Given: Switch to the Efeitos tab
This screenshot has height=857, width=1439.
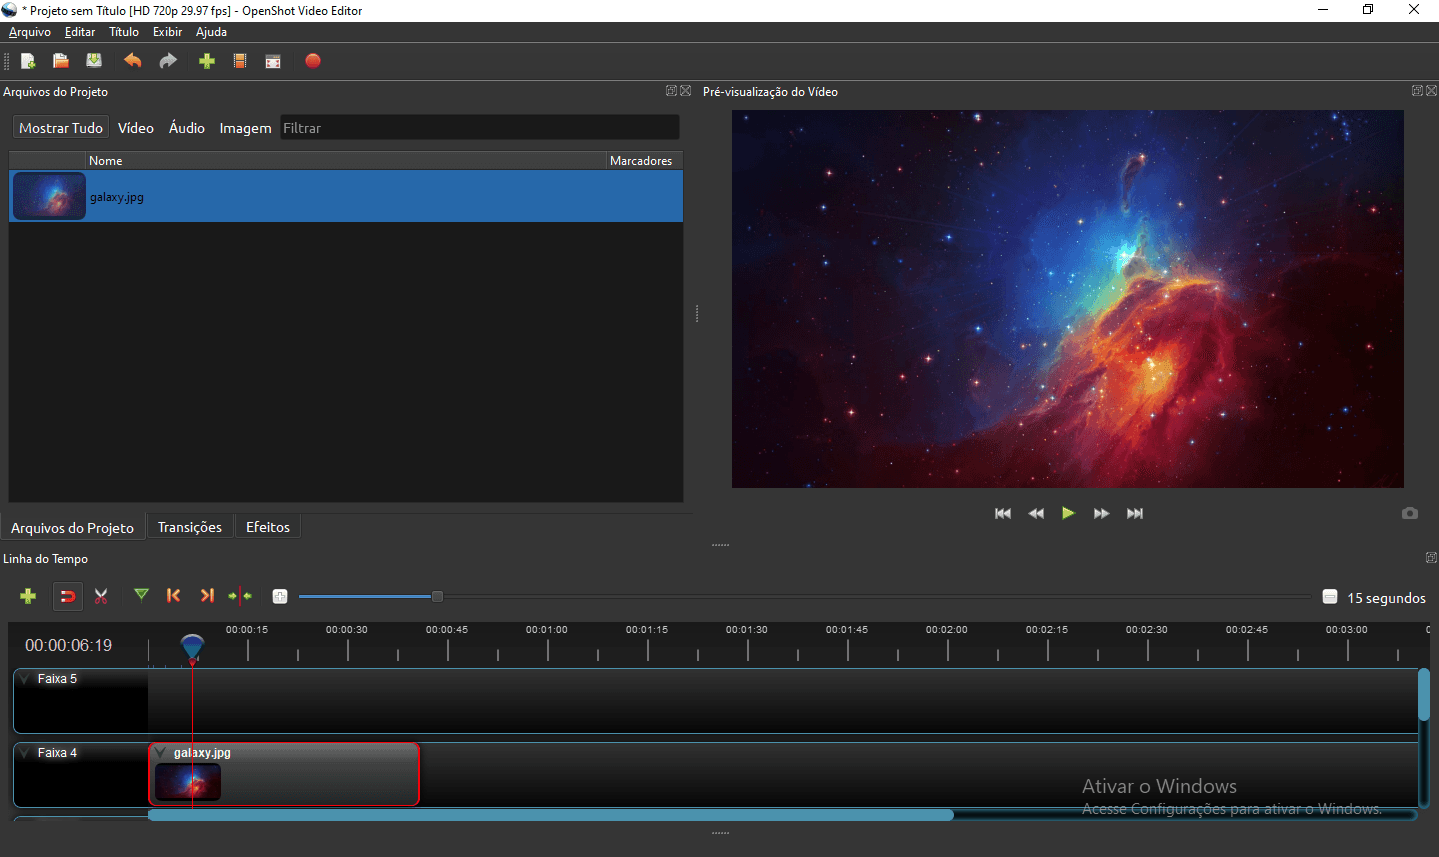Looking at the screenshot, I should coord(268,527).
